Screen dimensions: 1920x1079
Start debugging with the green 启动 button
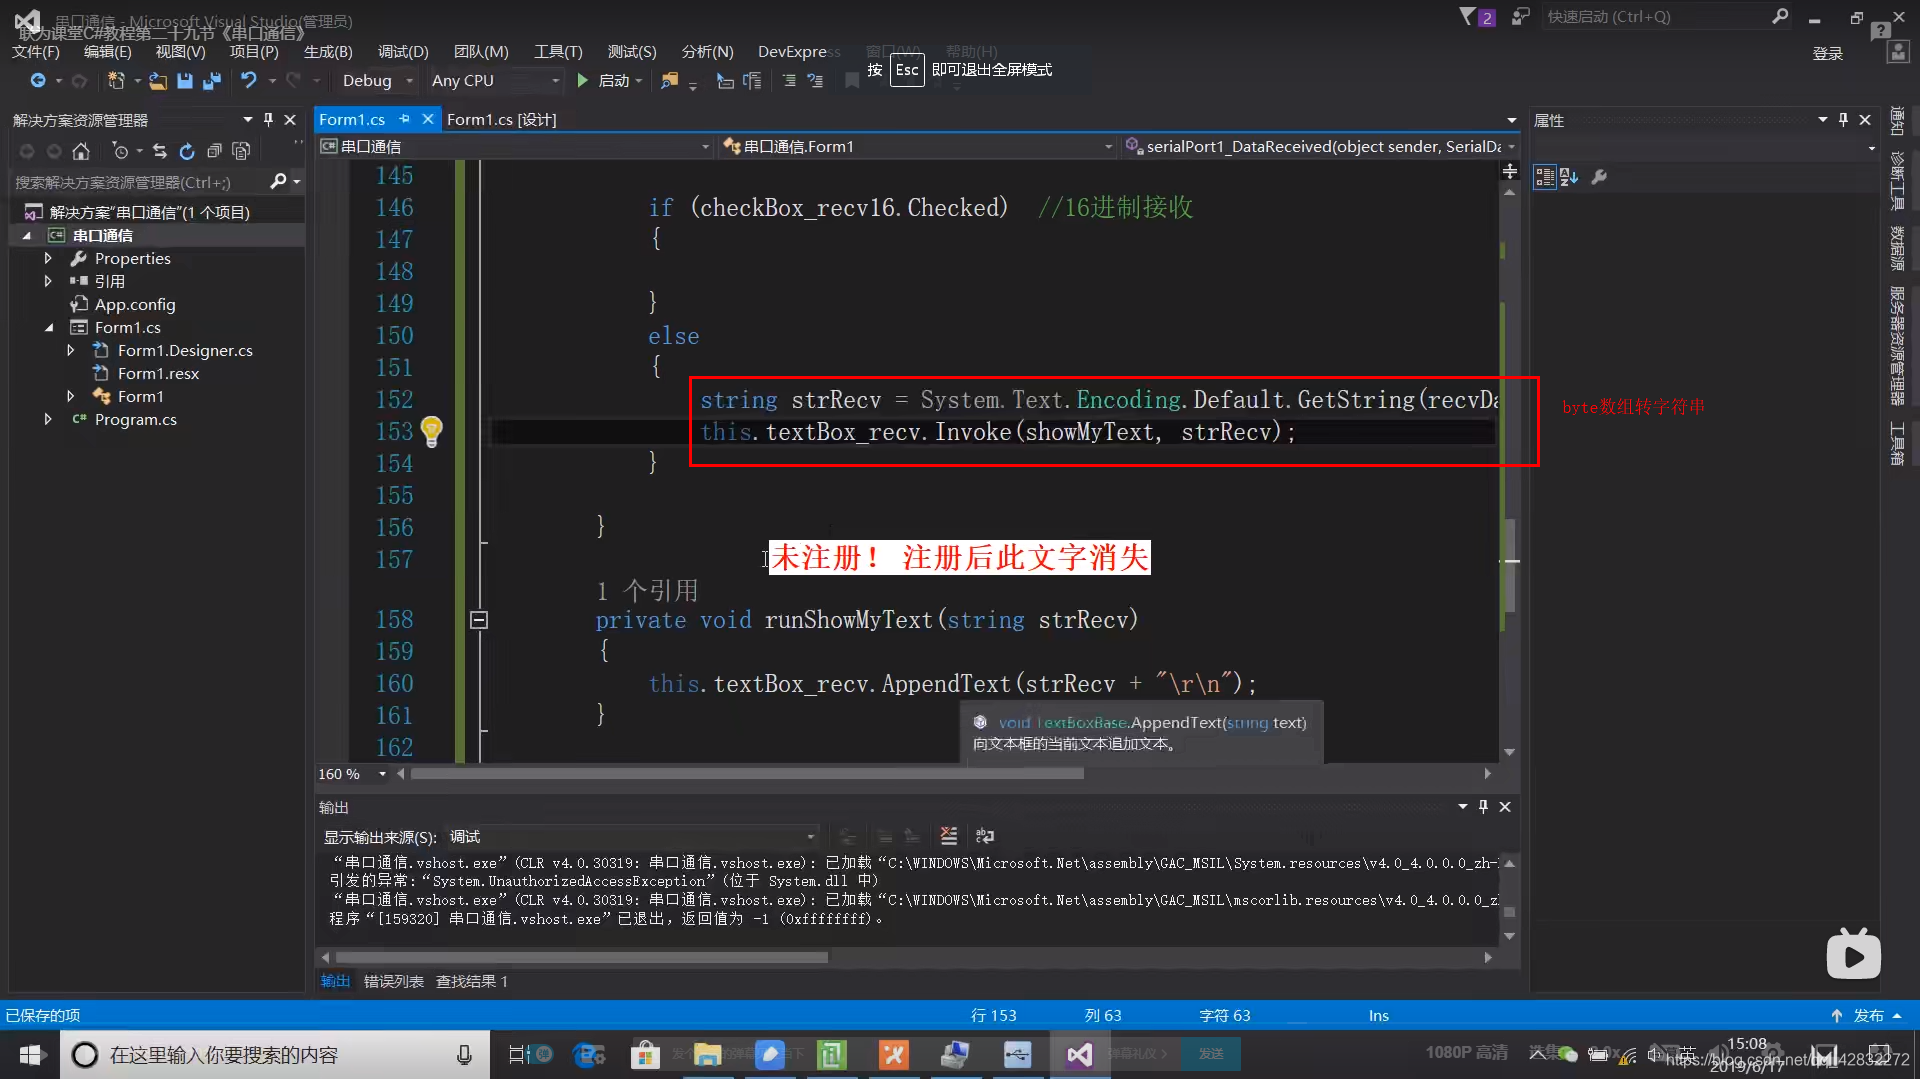pos(609,80)
